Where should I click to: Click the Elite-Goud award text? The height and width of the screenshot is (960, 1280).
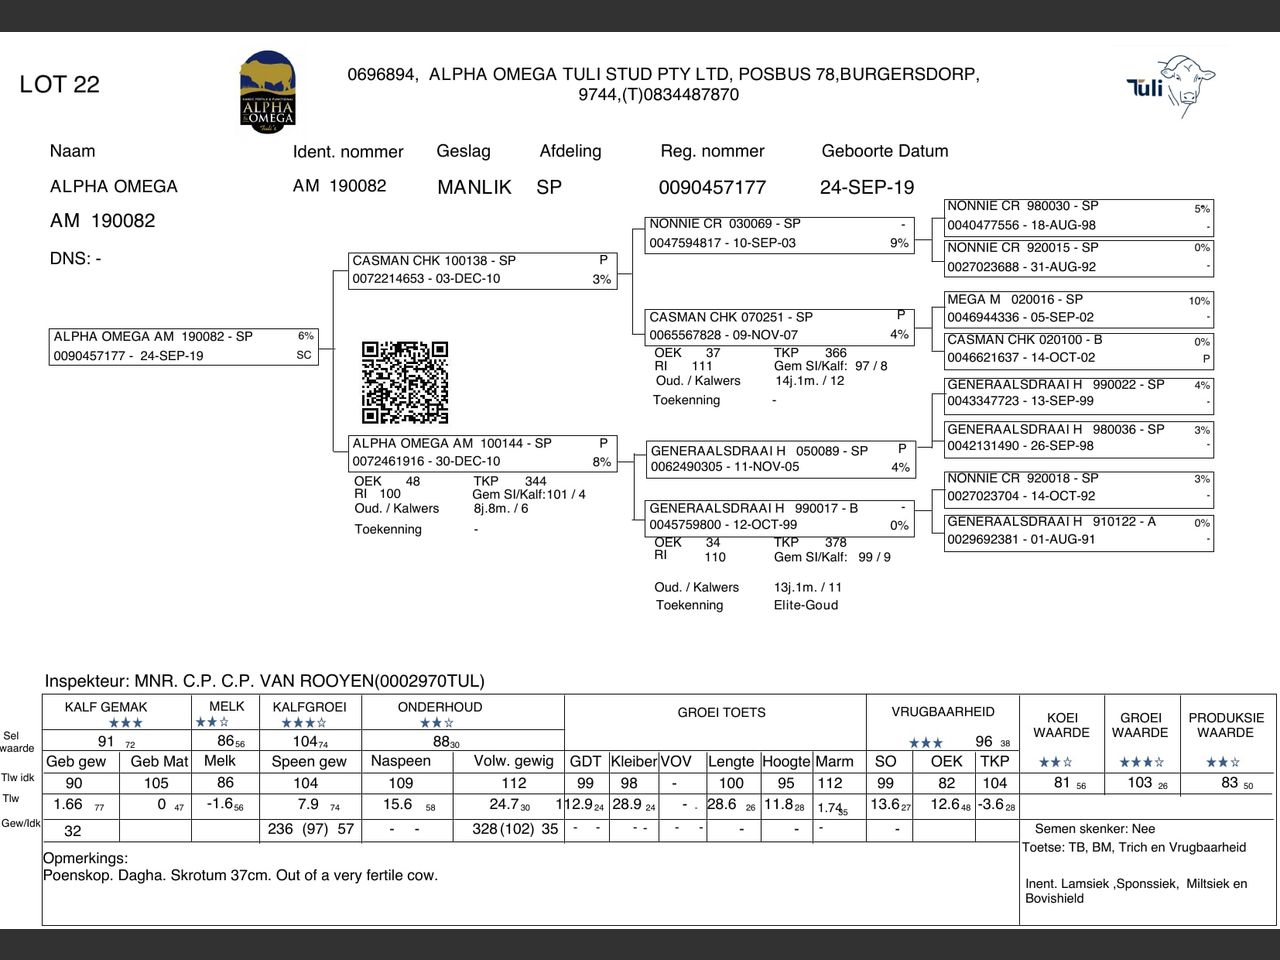(x=806, y=605)
